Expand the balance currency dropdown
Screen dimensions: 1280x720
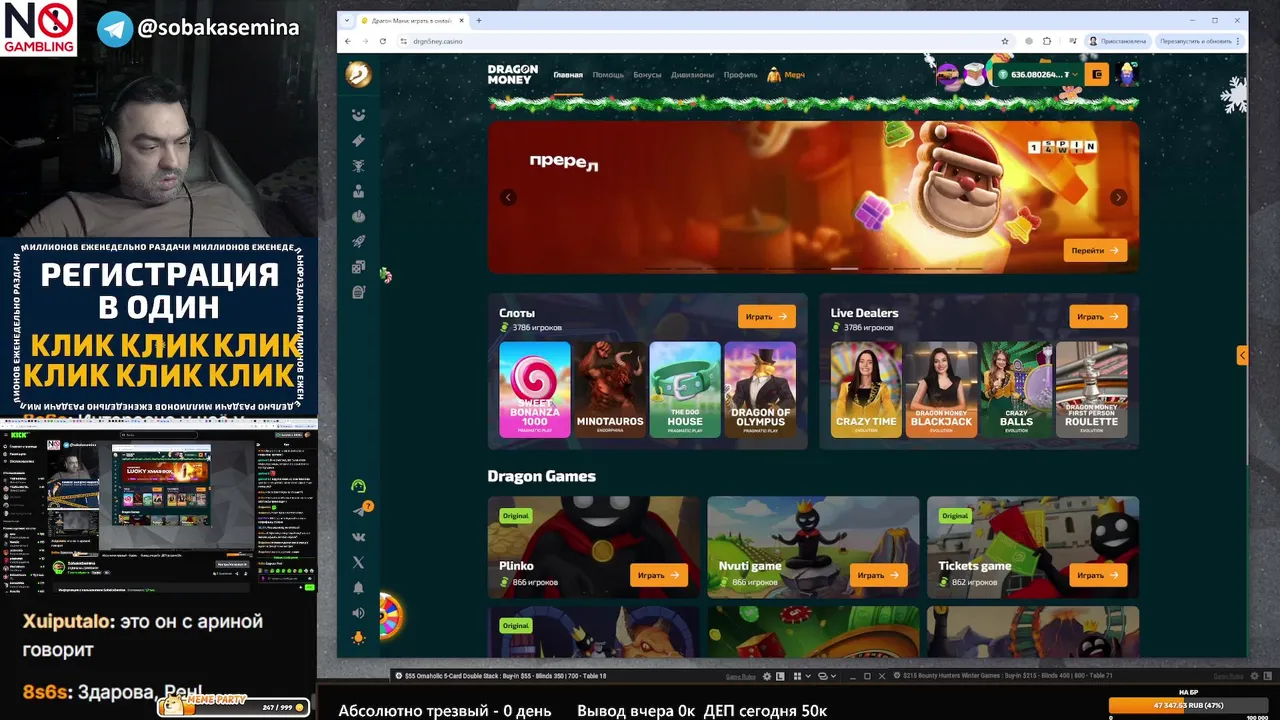coord(1077,75)
